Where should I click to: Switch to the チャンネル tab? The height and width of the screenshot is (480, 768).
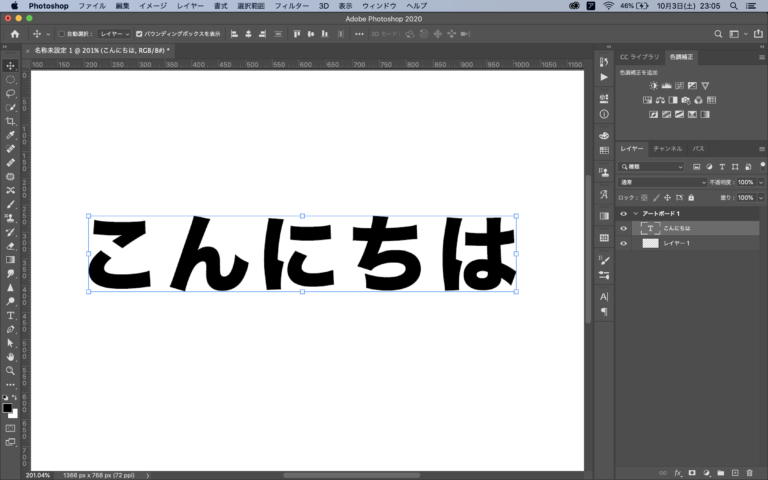(667, 149)
